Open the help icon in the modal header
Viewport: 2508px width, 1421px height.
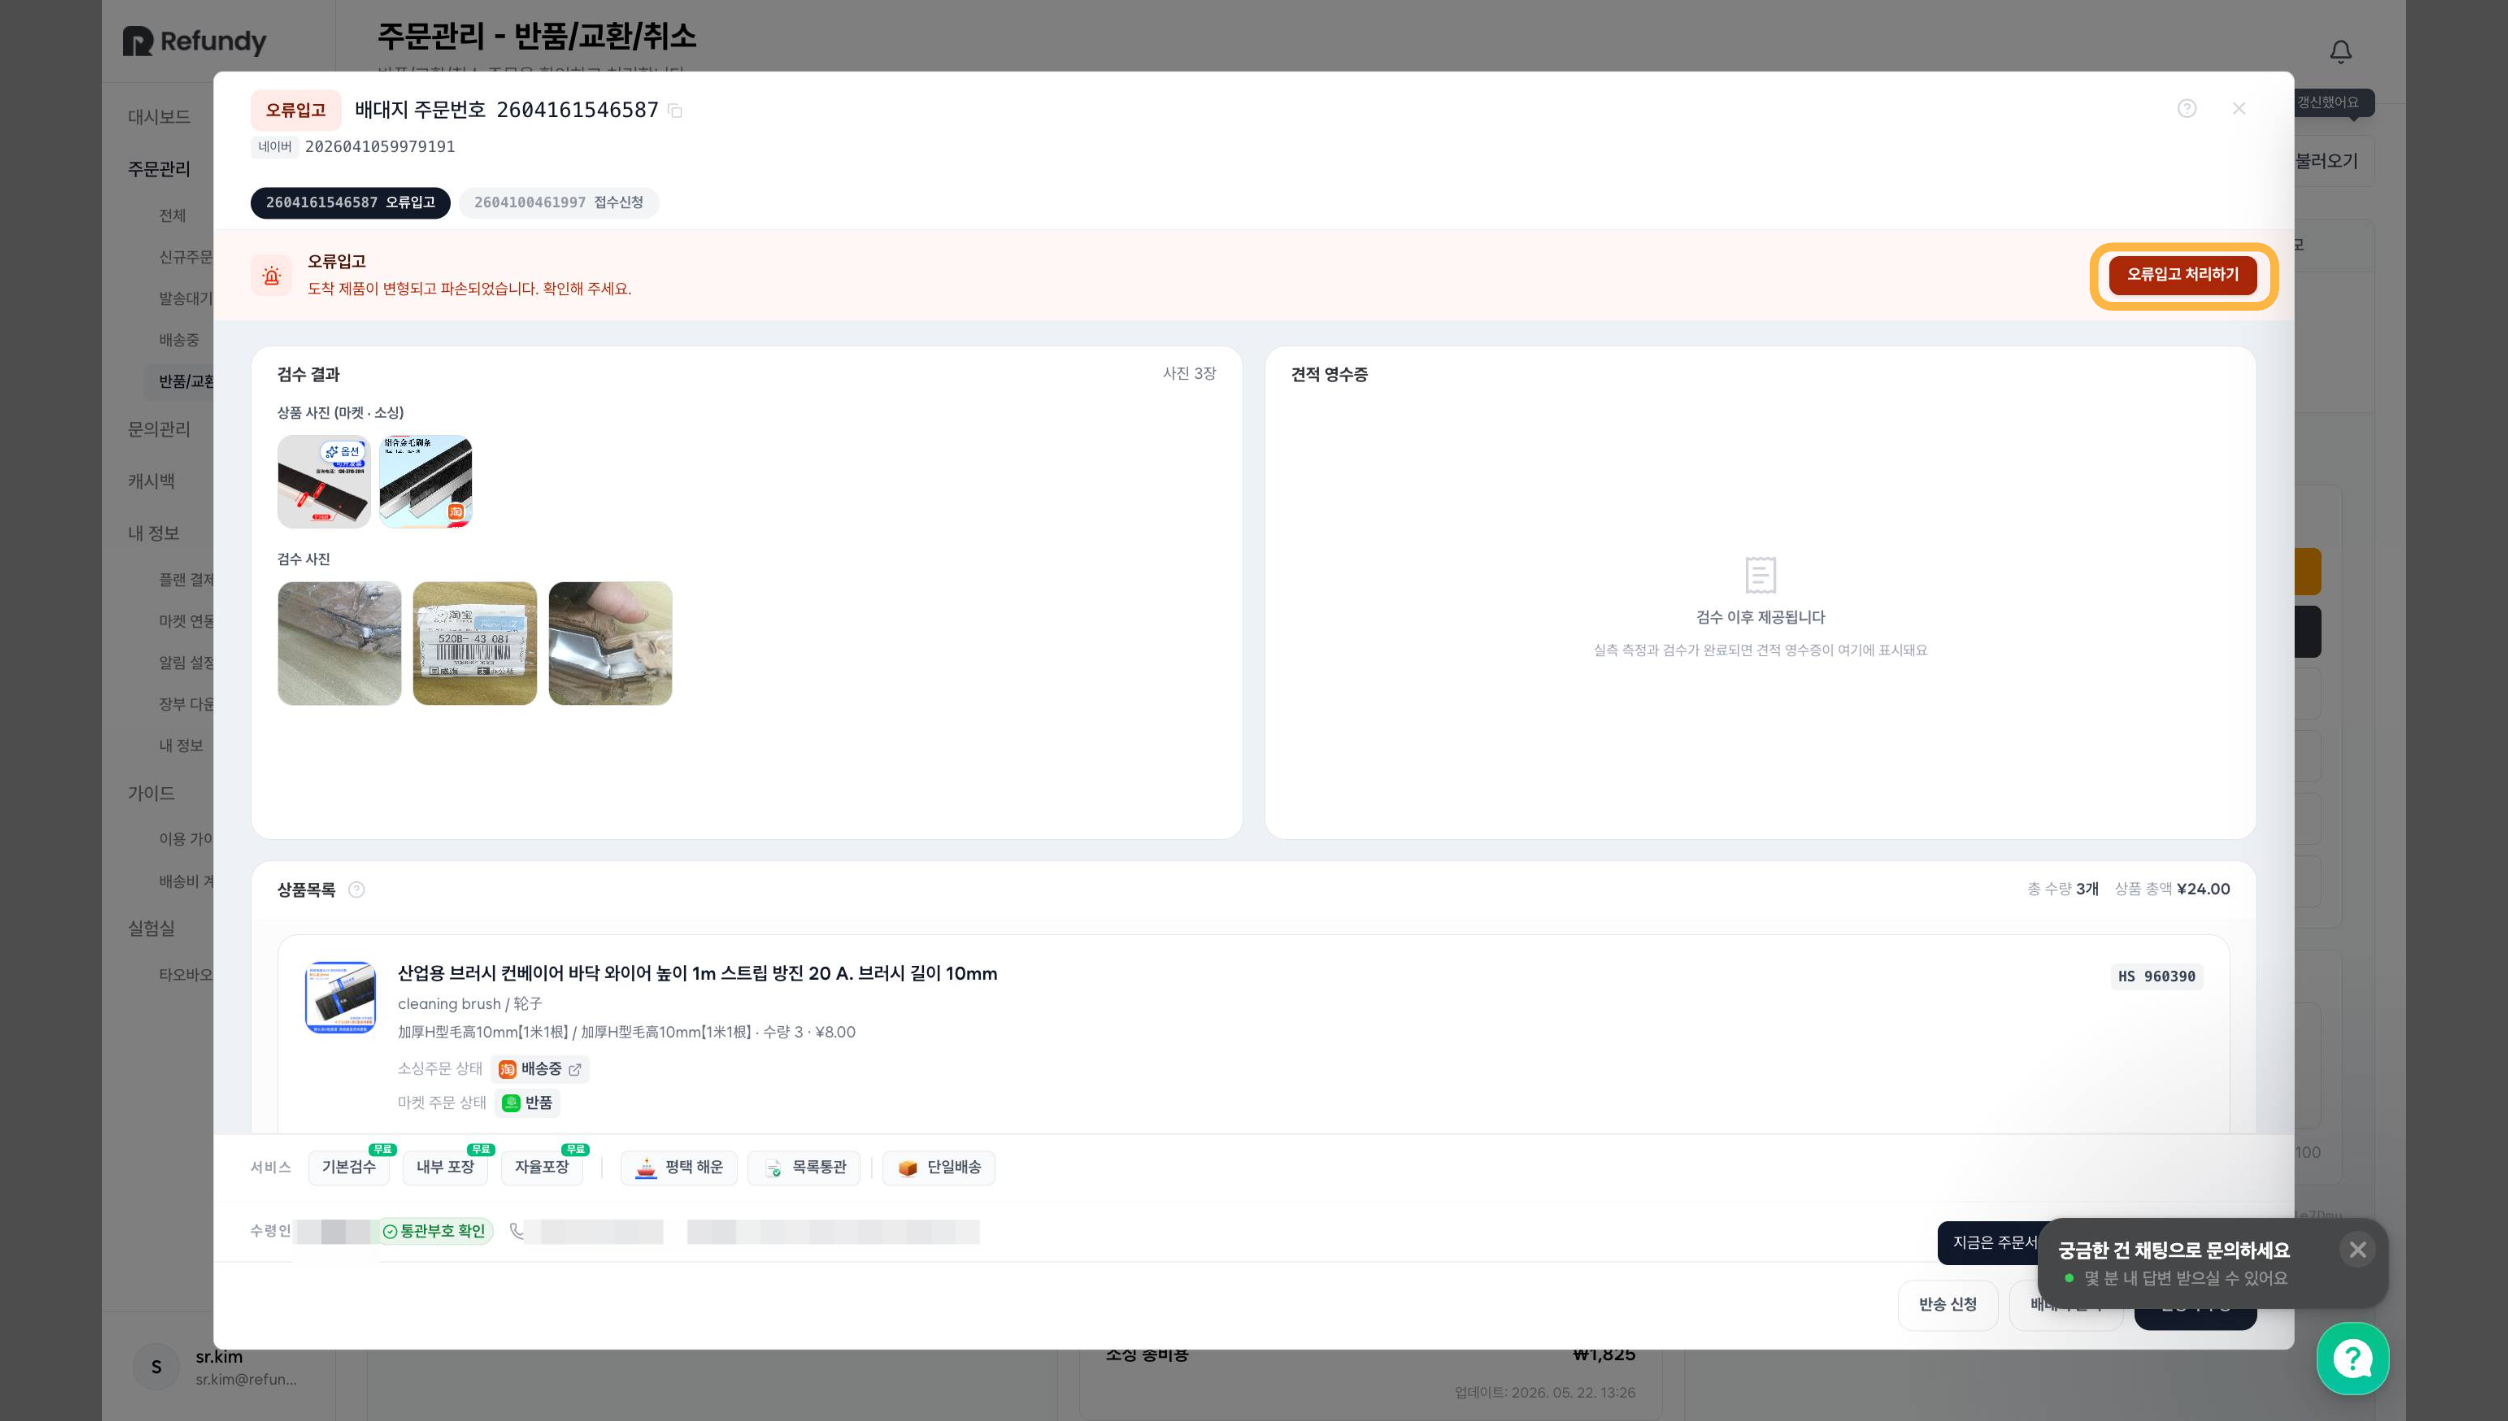point(2187,109)
